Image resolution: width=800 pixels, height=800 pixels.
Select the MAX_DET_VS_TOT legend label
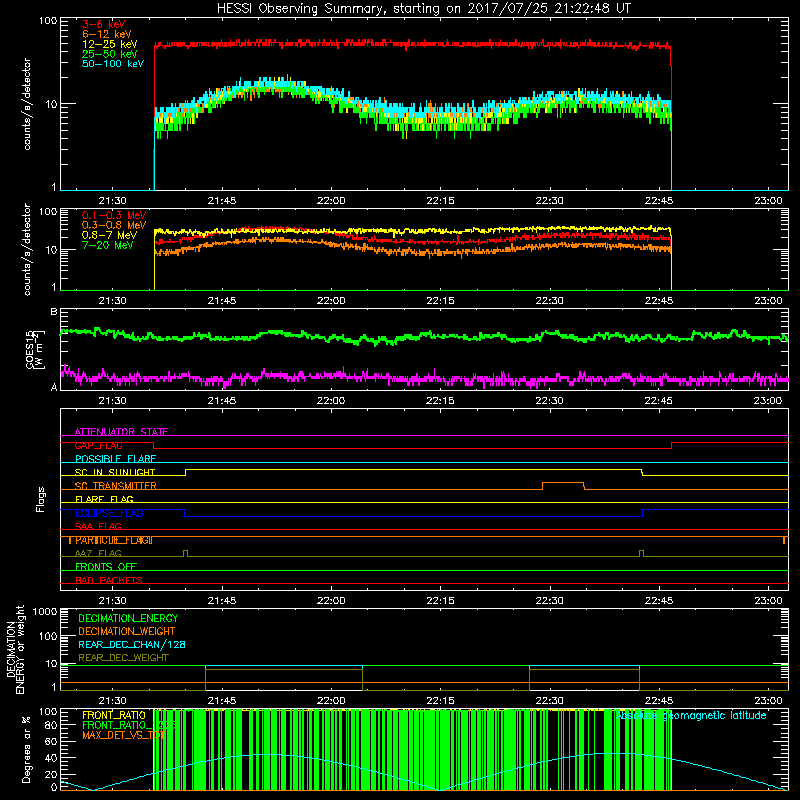click(123, 735)
